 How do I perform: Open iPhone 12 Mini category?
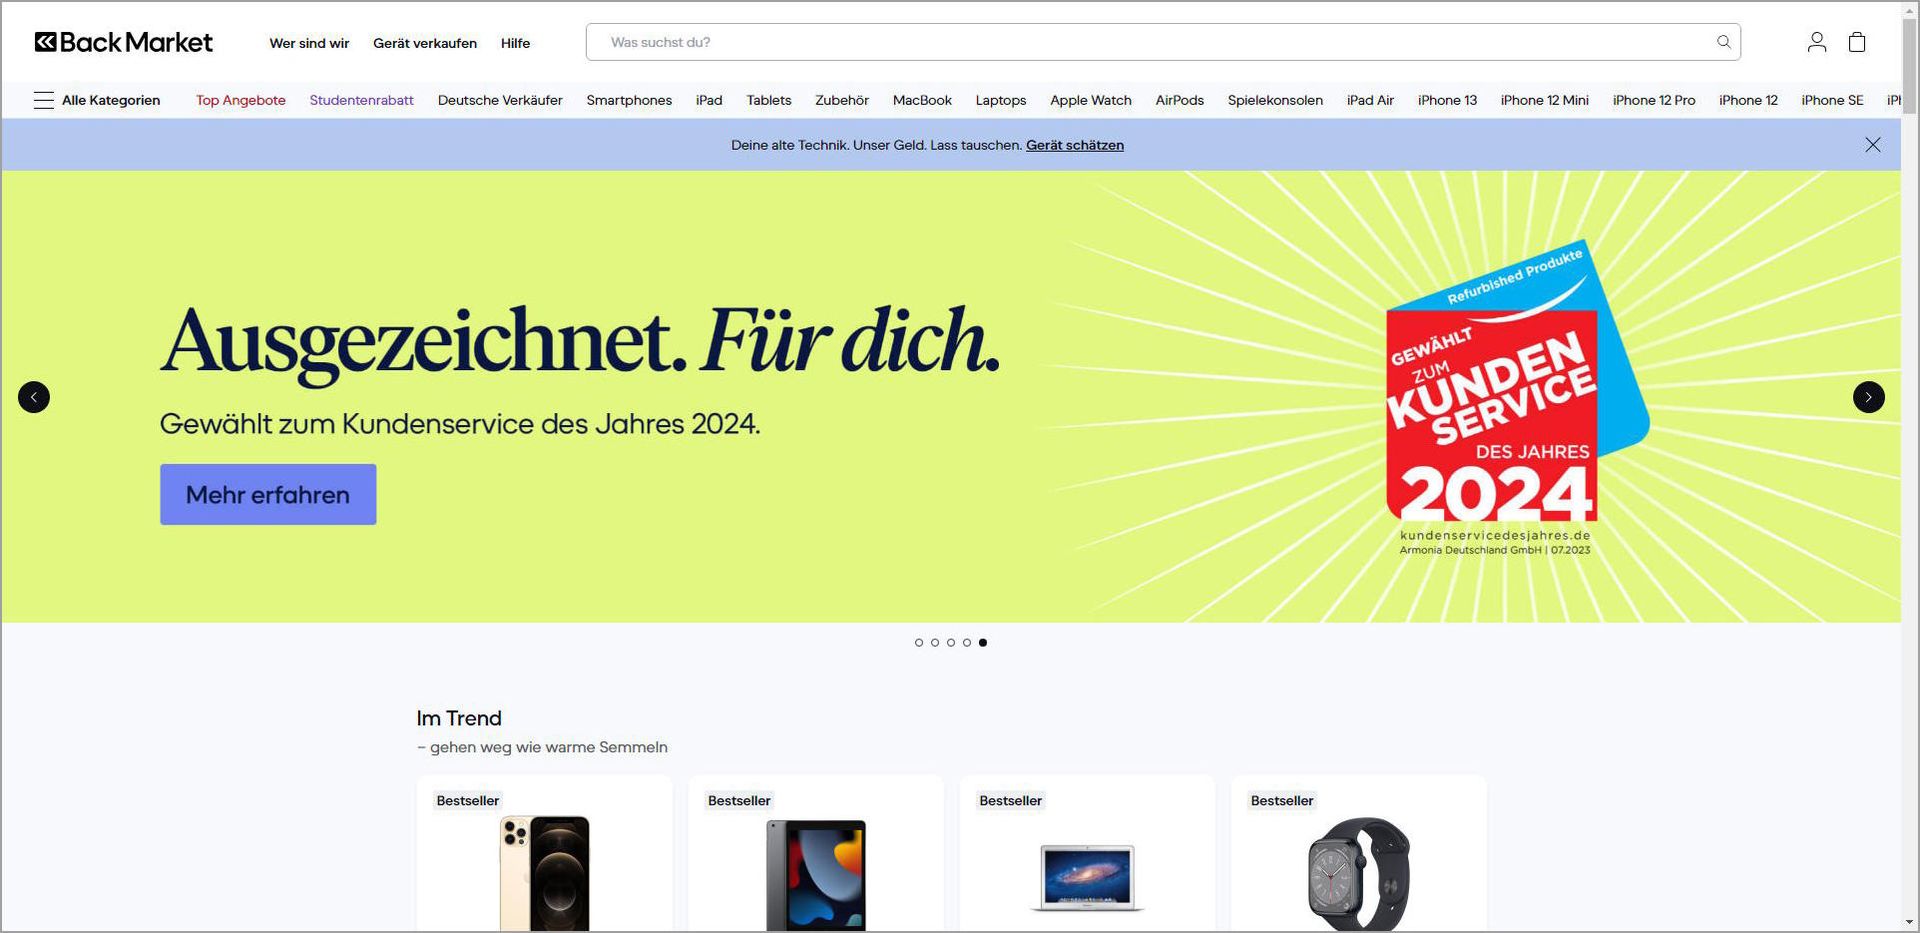[x=1544, y=100]
